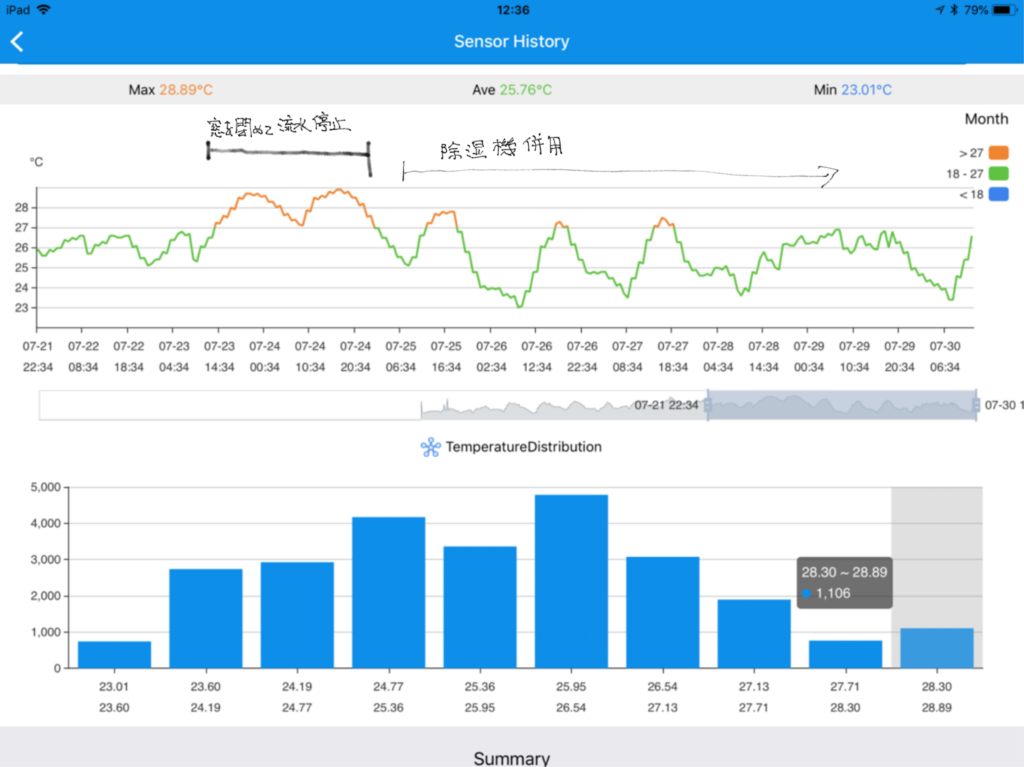Select the 25.95–26.54 histogram bar

(571, 581)
